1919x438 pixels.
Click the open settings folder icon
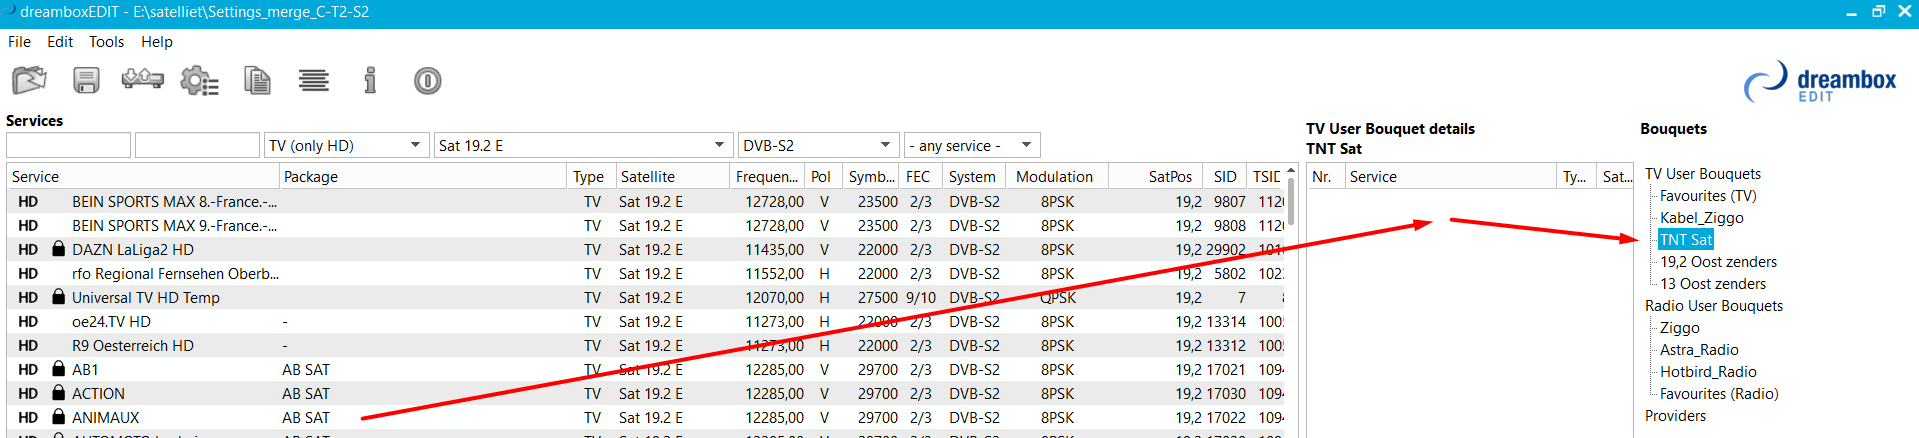click(x=30, y=80)
